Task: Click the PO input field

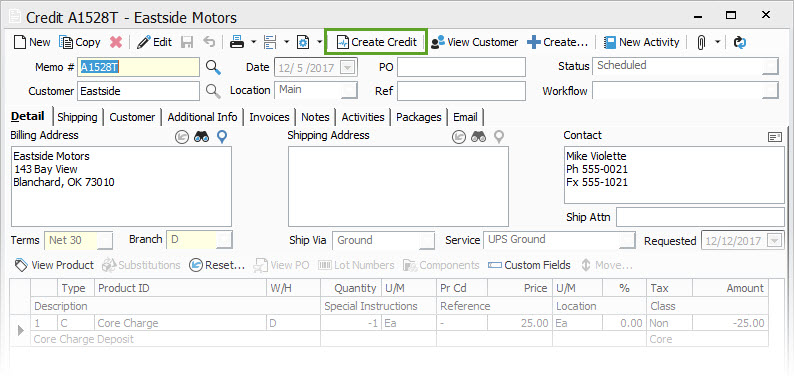Action: pyautogui.click(x=461, y=67)
